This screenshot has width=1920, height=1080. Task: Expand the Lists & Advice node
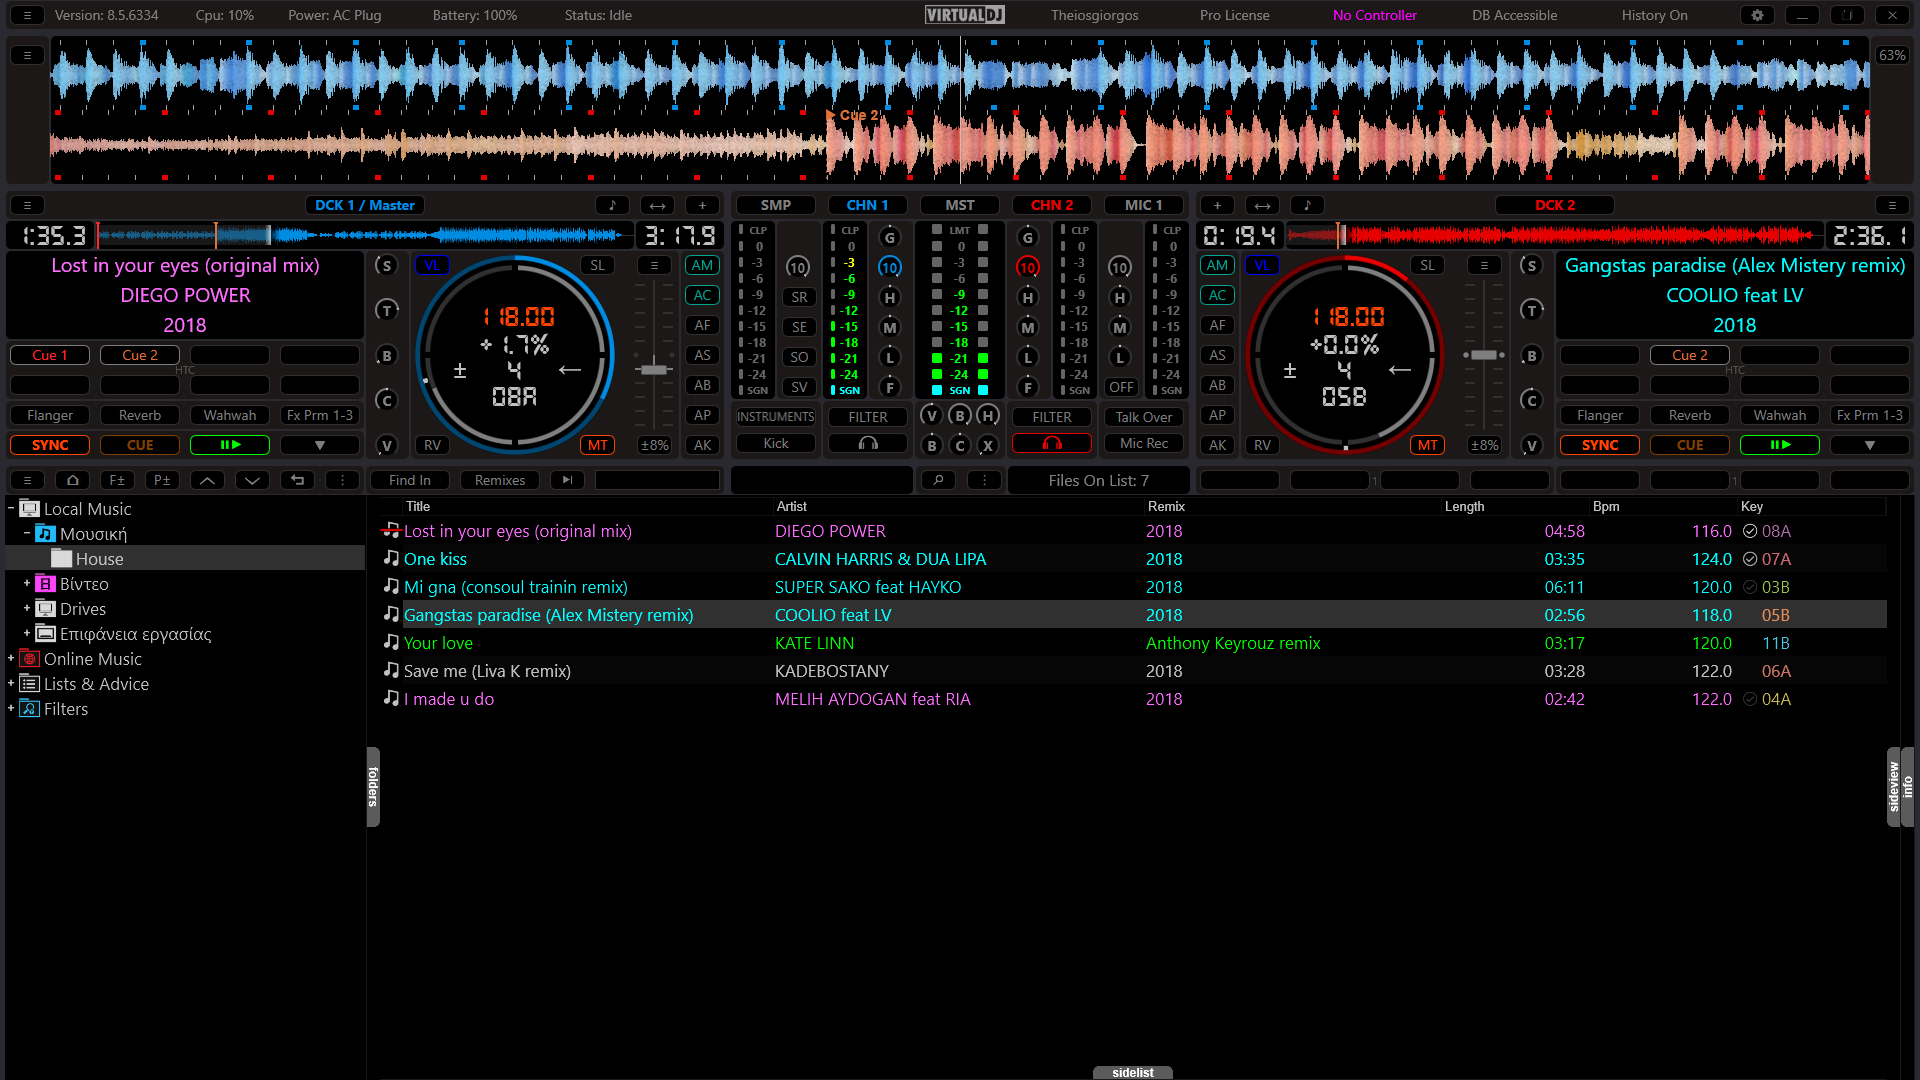pyautogui.click(x=11, y=683)
